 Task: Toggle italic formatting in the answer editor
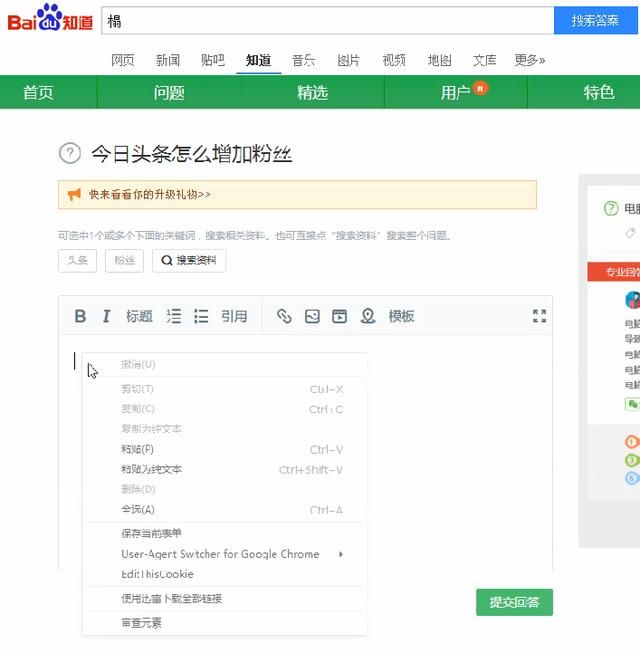click(106, 316)
